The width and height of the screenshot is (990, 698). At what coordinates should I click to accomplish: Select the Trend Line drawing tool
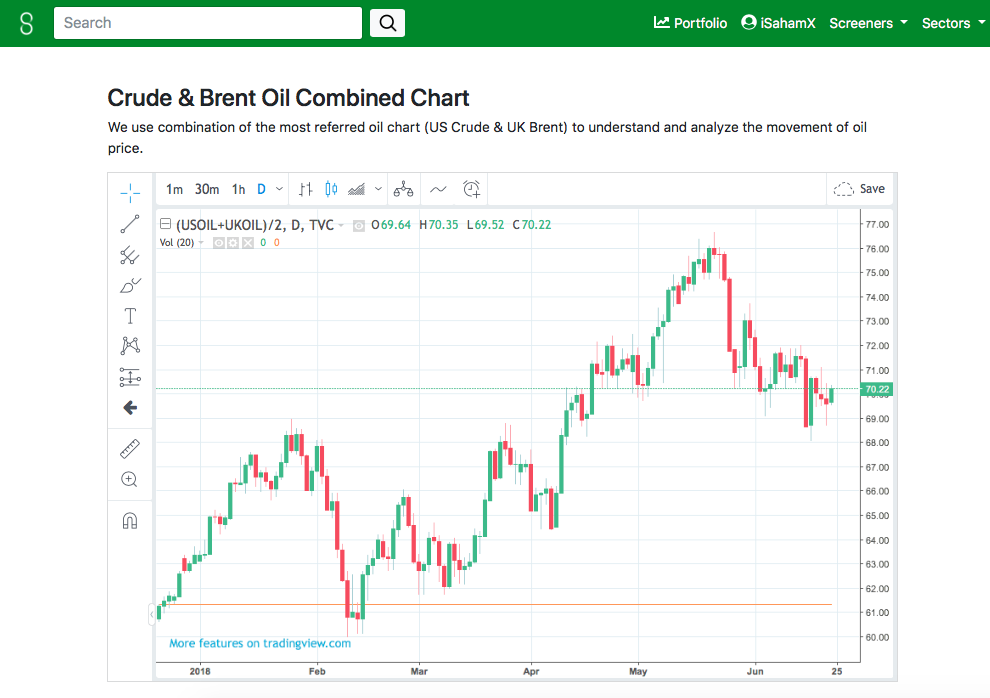pos(129,223)
